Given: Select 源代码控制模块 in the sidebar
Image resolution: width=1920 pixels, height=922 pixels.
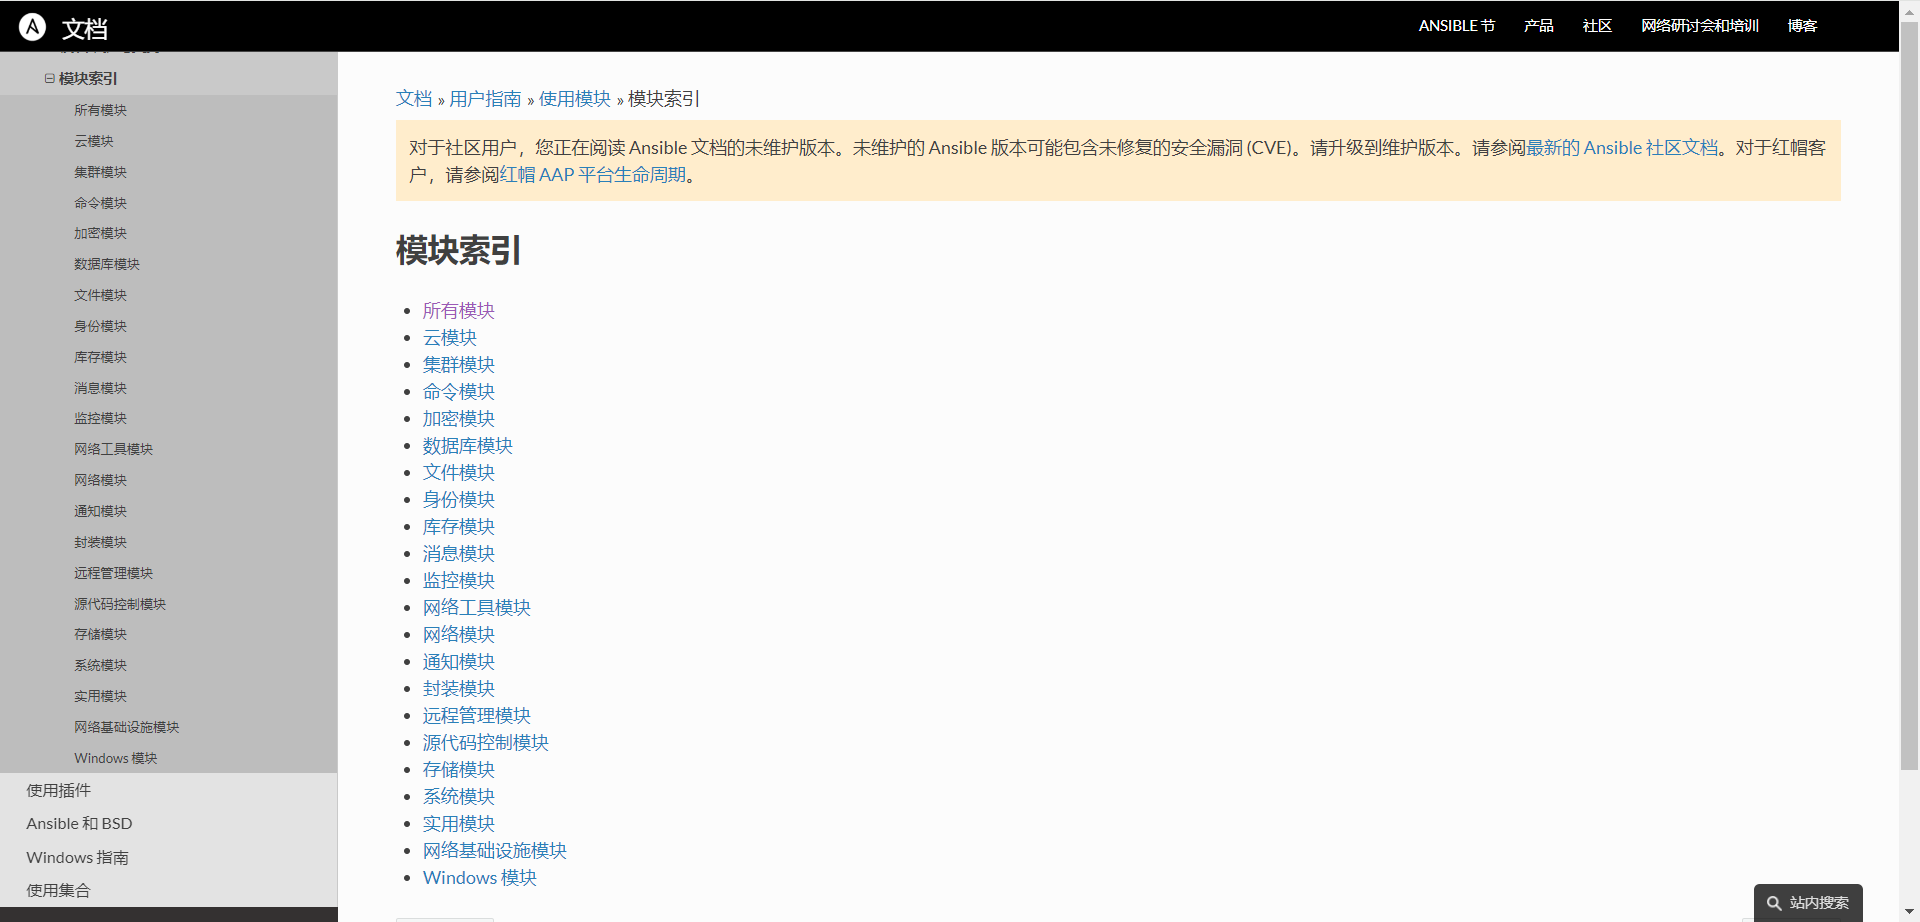Looking at the screenshot, I should point(120,604).
